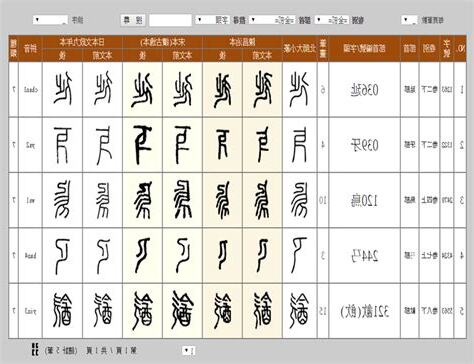The width and height of the screenshot is (474, 364).
Task: Open 宋本 後 glyph in 036疋 row
Action: pyautogui.click(x=142, y=89)
